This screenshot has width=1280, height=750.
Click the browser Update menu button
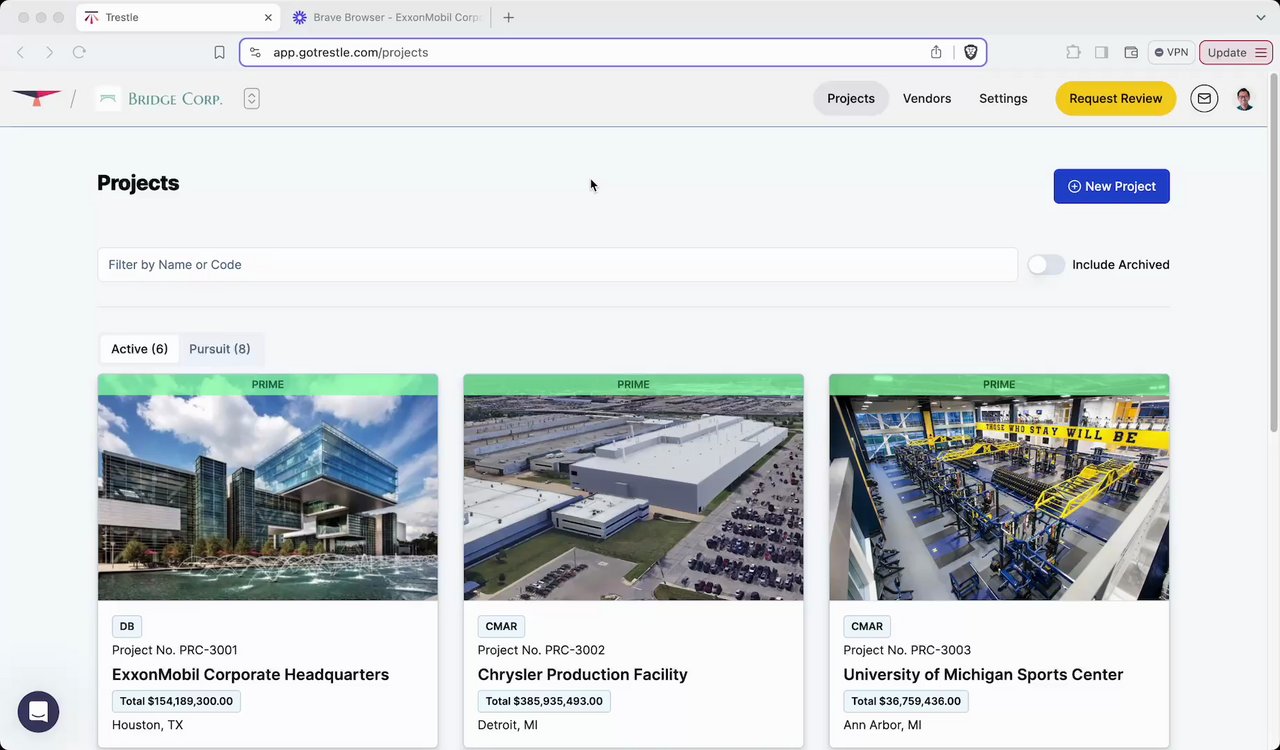(x=1236, y=52)
